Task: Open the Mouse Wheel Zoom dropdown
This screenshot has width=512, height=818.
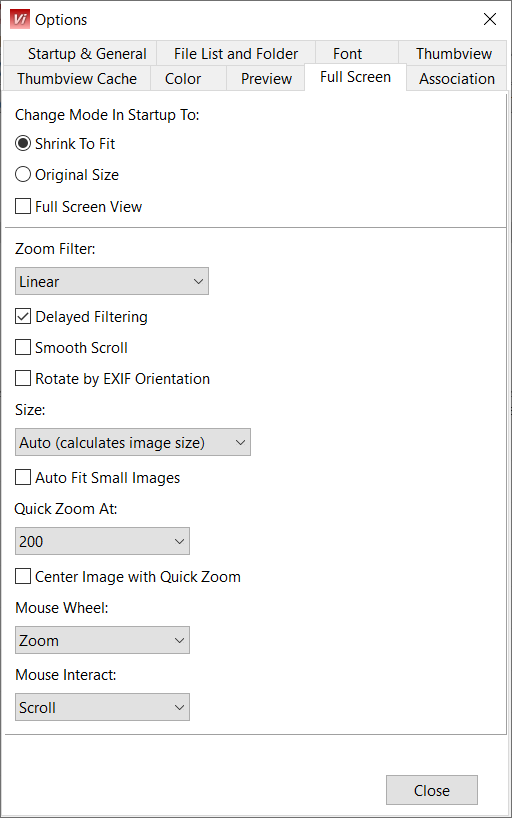Action: point(102,640)
